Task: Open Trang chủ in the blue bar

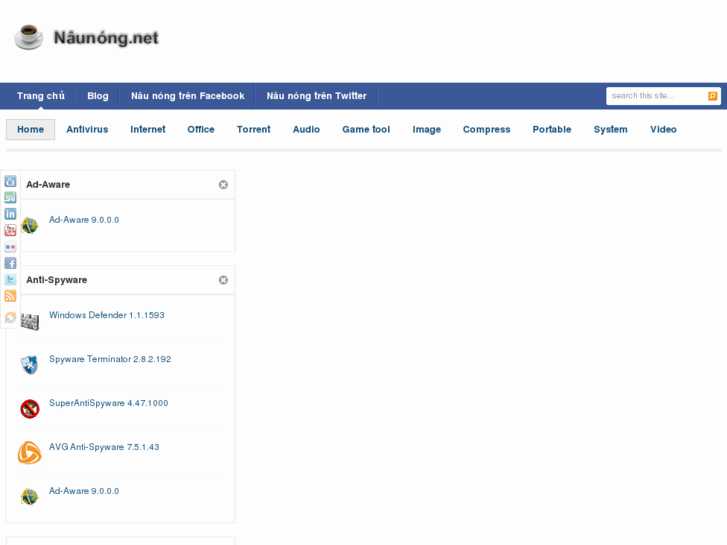Action: (x=41, y=96)
